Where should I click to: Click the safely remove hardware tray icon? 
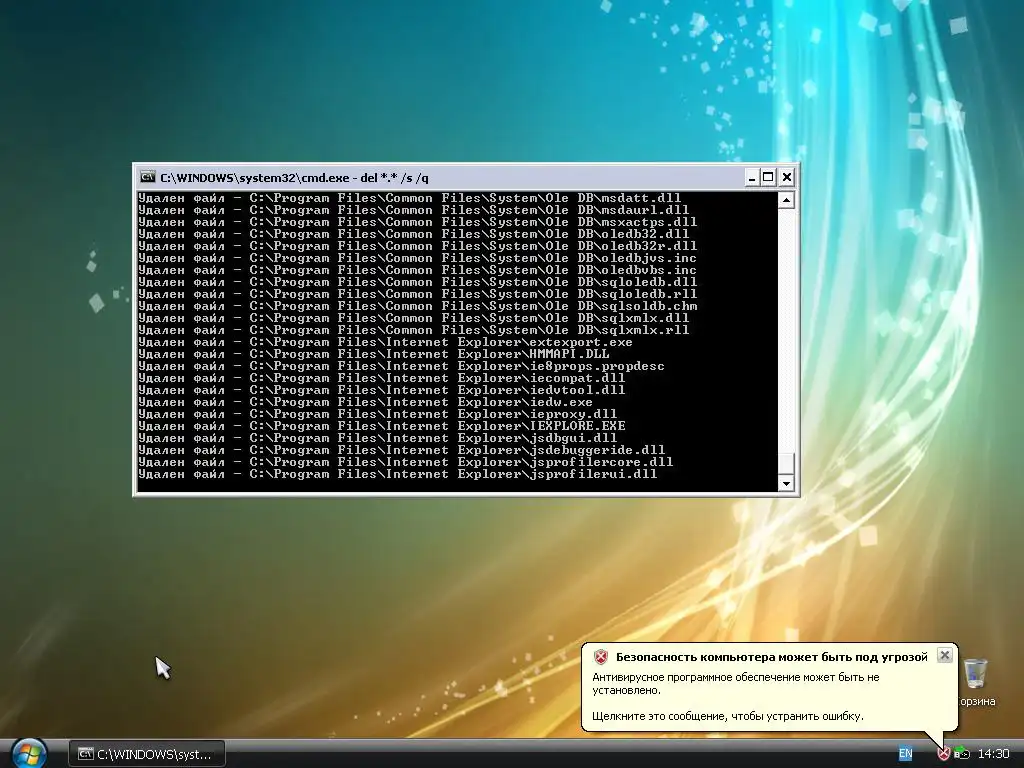[961, 754]
